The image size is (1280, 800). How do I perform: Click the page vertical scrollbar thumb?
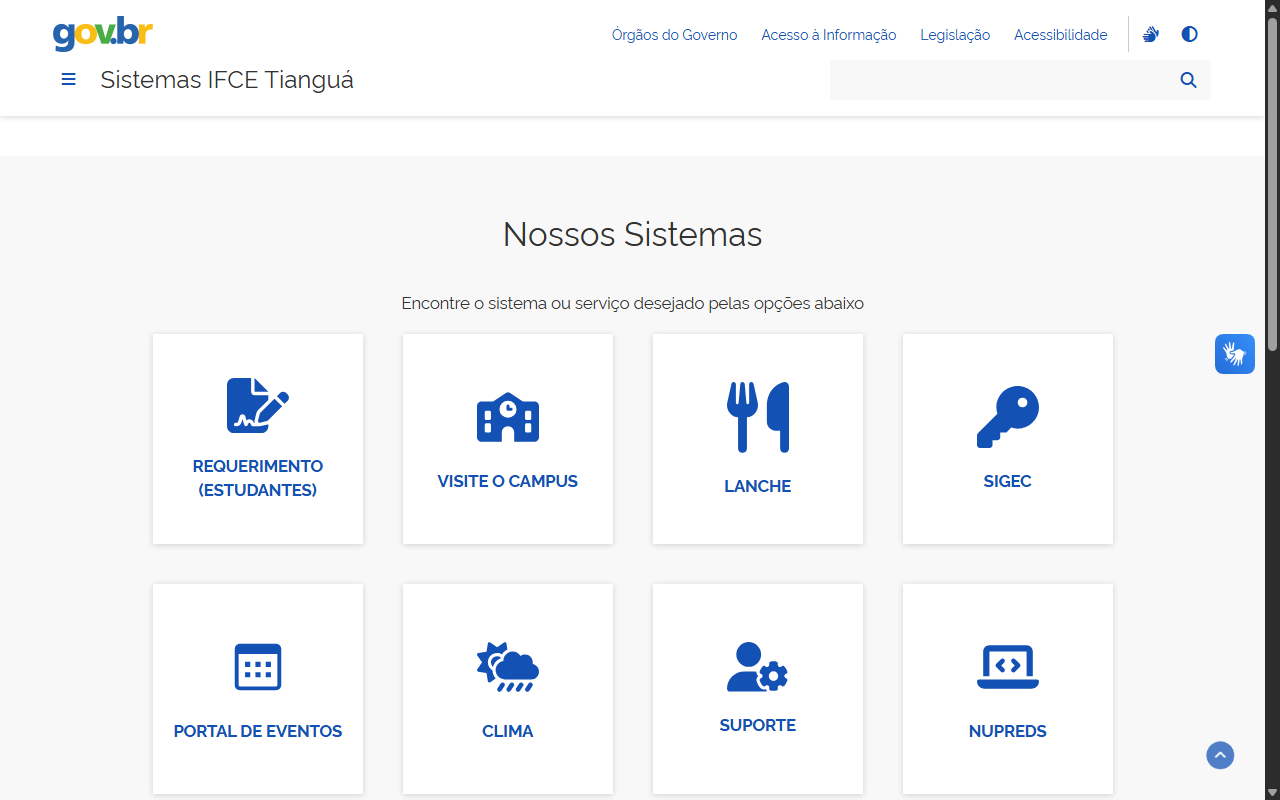1272,183
